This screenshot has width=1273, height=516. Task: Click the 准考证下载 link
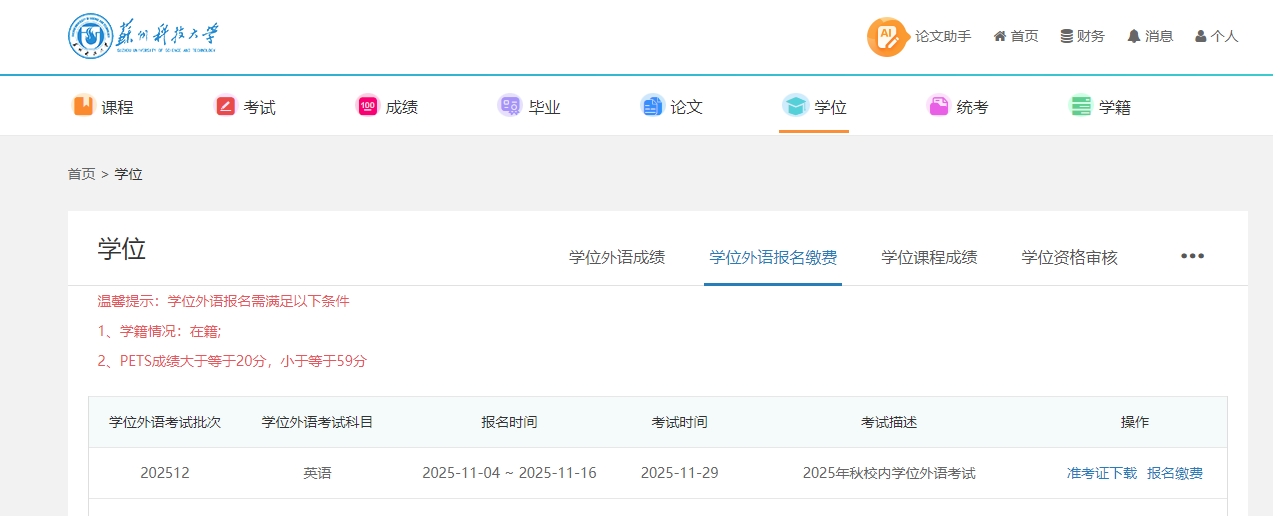pos(1101,473)
